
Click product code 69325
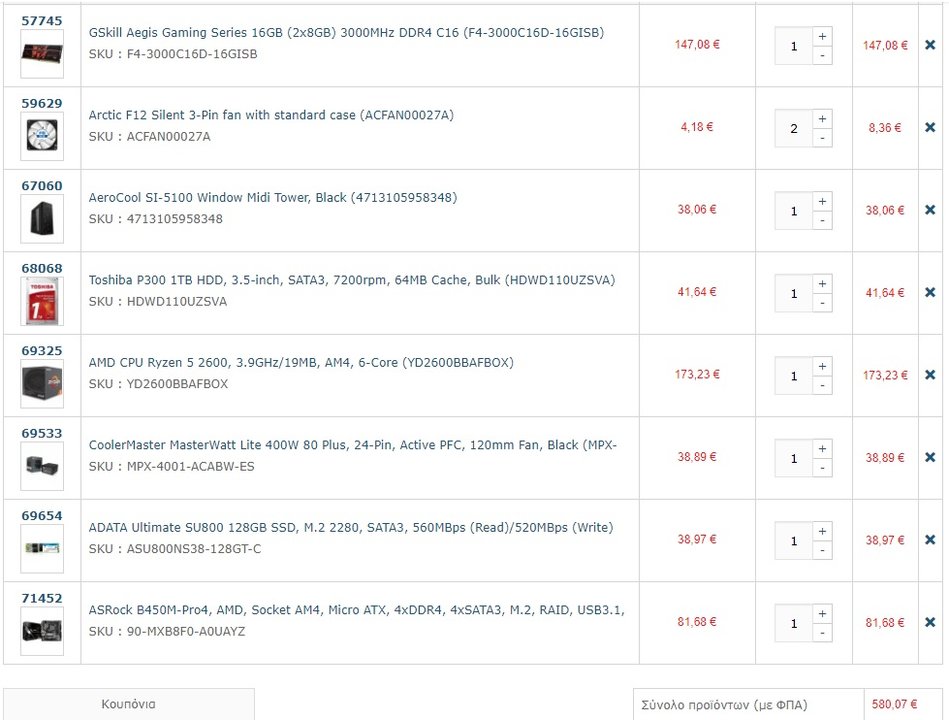(42, 350)
